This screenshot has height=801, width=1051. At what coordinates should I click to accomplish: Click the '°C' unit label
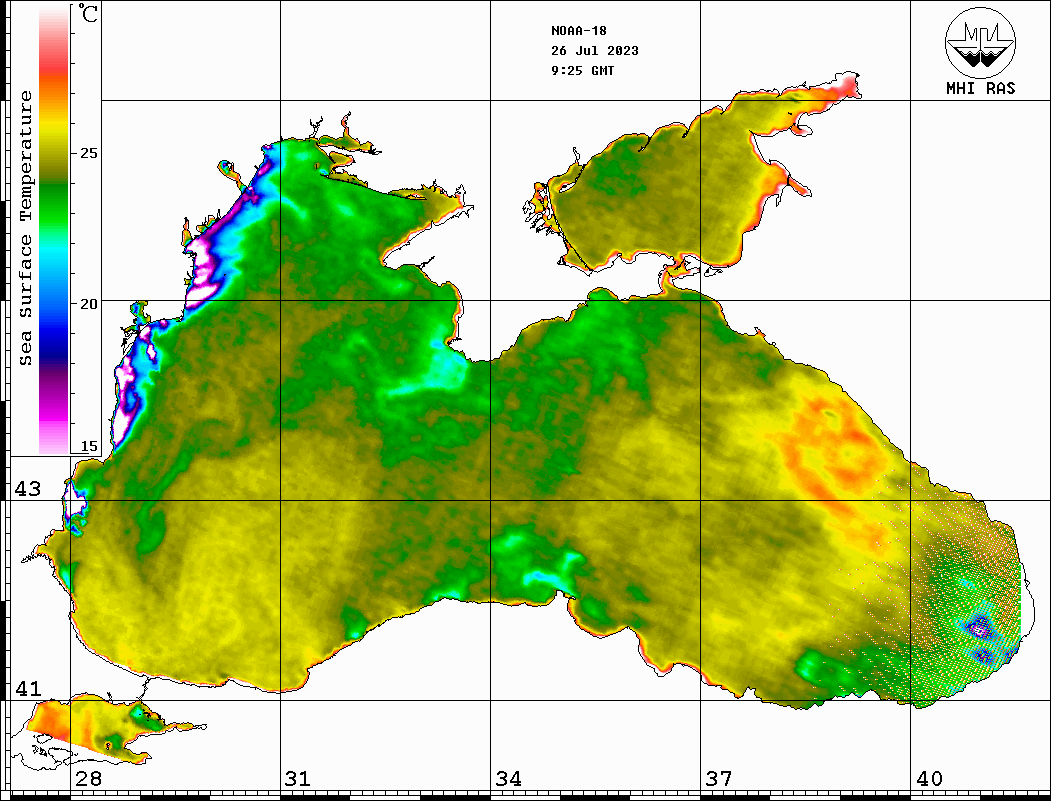(88, 13)
